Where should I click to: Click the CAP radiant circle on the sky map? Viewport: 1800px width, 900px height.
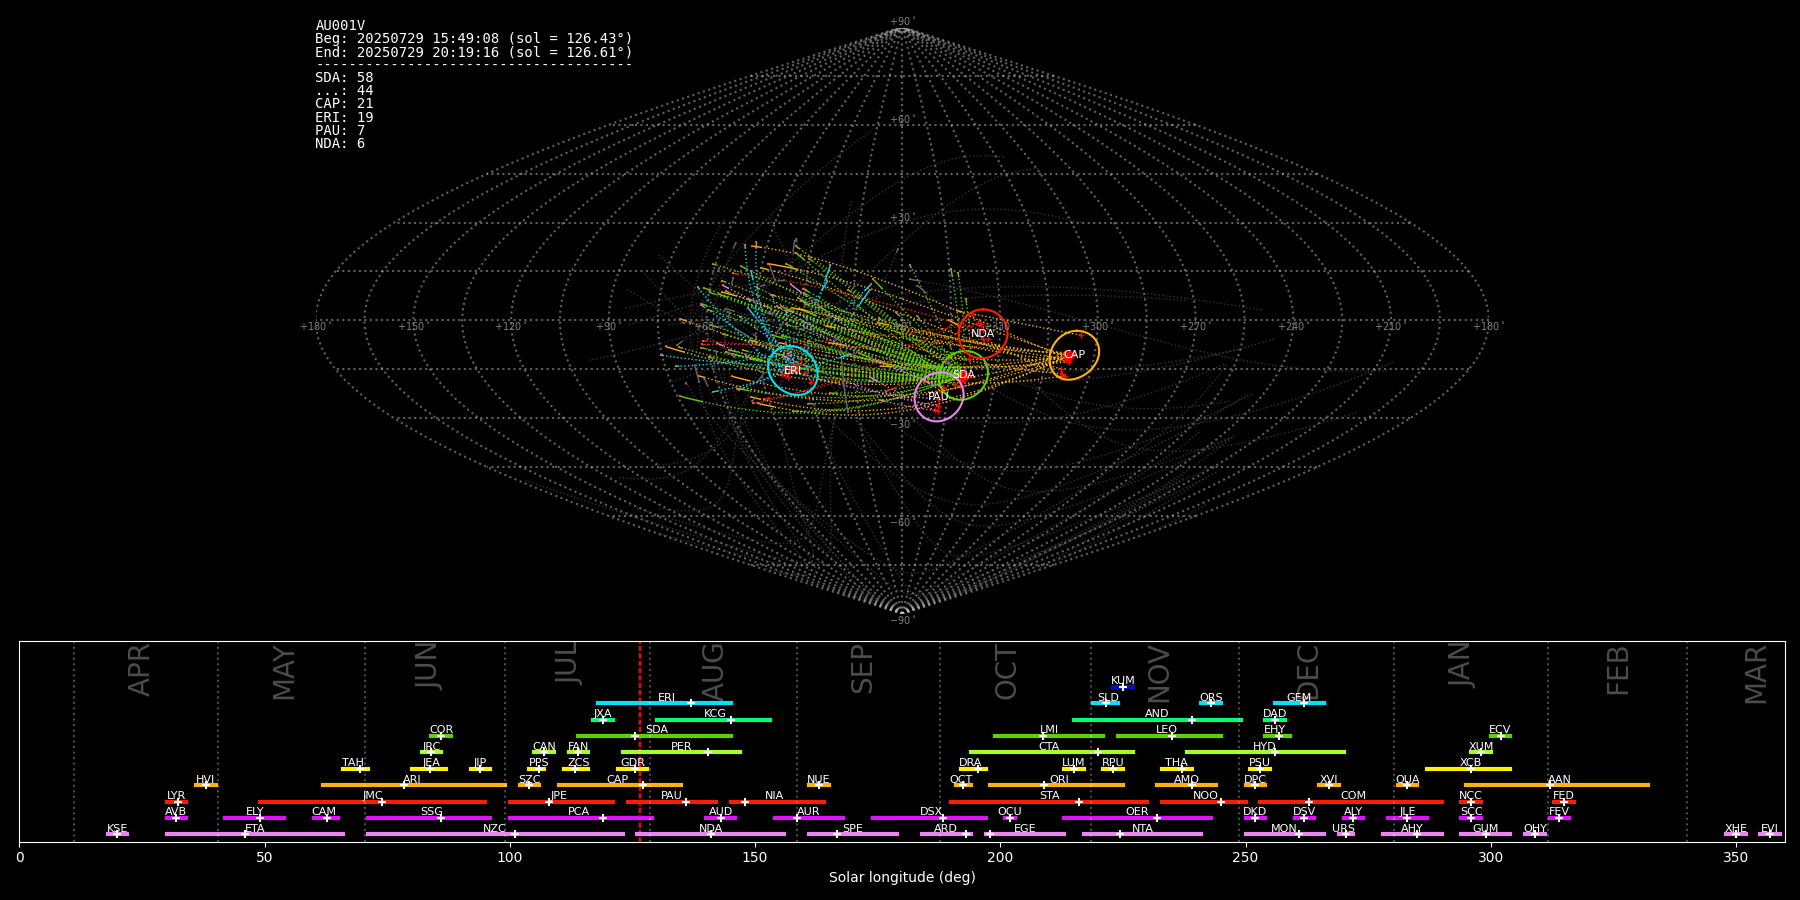1074,355
